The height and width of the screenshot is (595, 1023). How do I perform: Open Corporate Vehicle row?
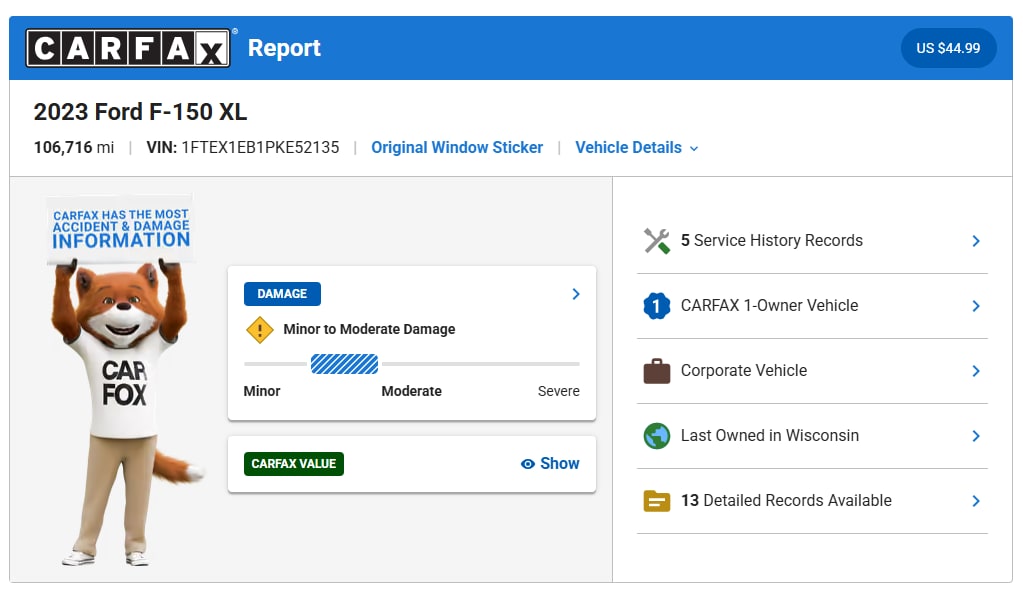coord(812,371)
